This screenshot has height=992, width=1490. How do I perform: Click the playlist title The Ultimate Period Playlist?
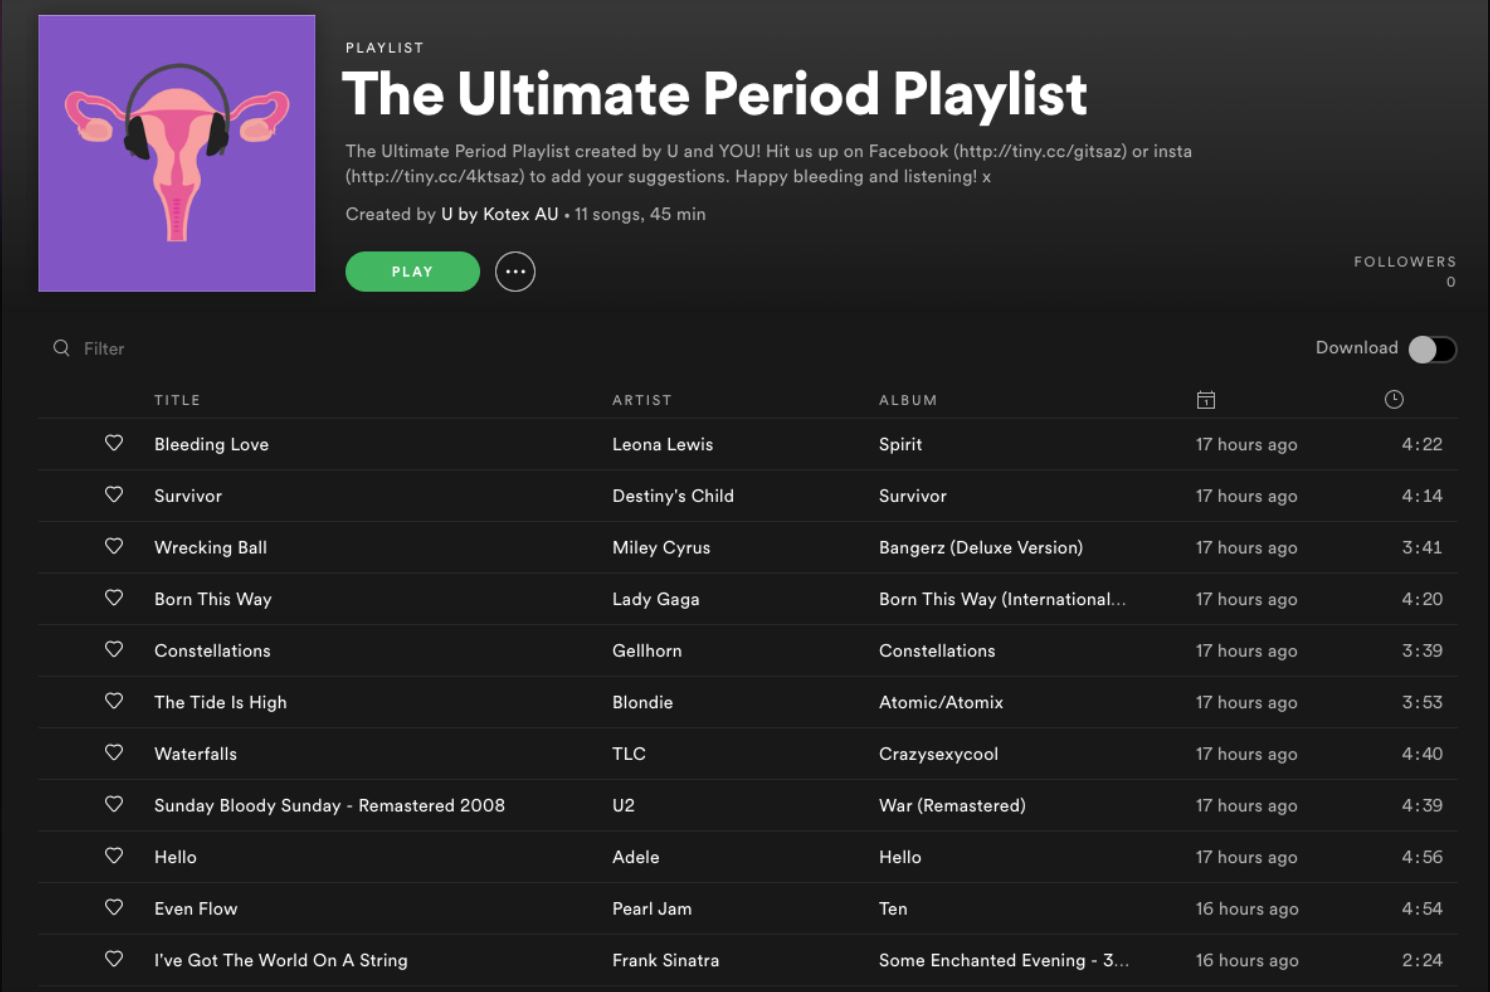pyautogui.click(x=714, y=94)
